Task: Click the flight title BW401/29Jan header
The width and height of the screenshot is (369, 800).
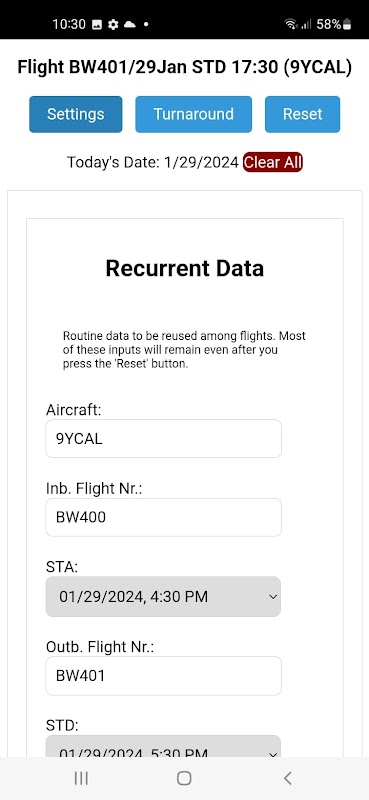Action: pos(184,67)
